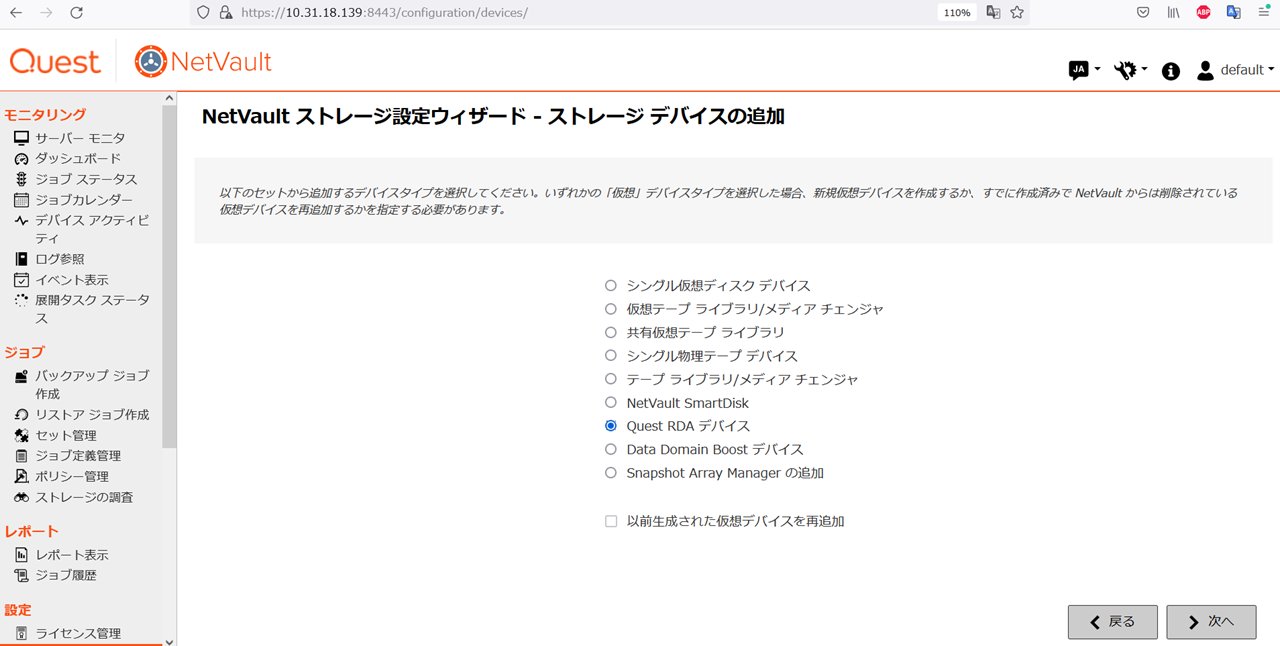Open ライセンス管理 from the sidebar
1280x646 pixels.
pyautogui.click(x=78, y=633)
